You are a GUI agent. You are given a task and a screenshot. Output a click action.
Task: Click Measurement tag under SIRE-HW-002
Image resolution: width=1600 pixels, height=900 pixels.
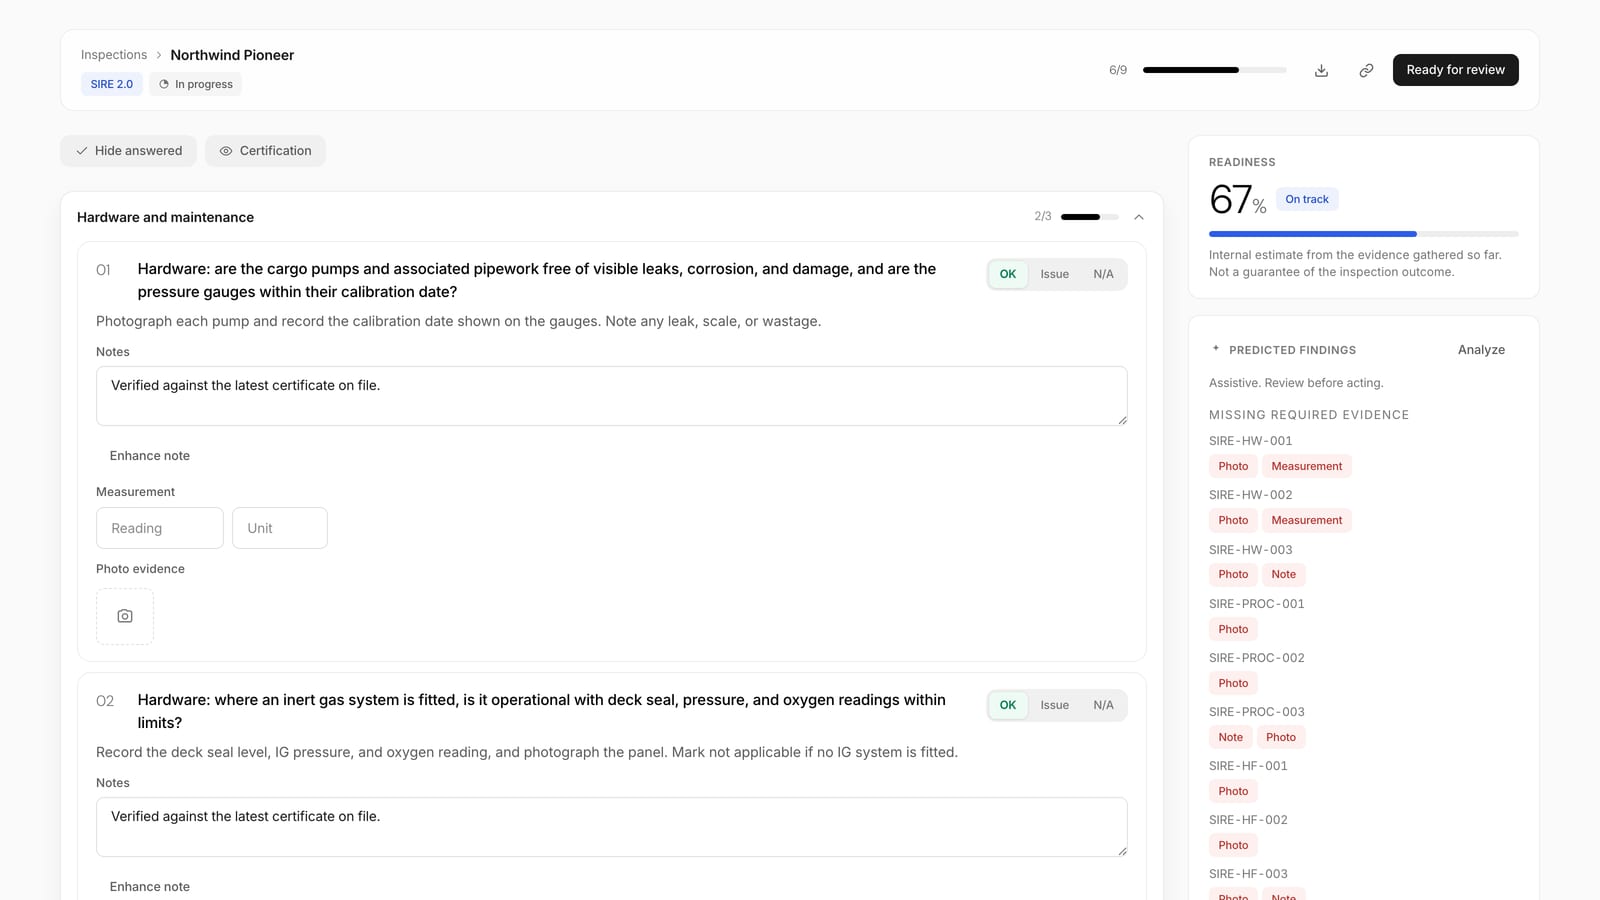(x=1306, y=520)
